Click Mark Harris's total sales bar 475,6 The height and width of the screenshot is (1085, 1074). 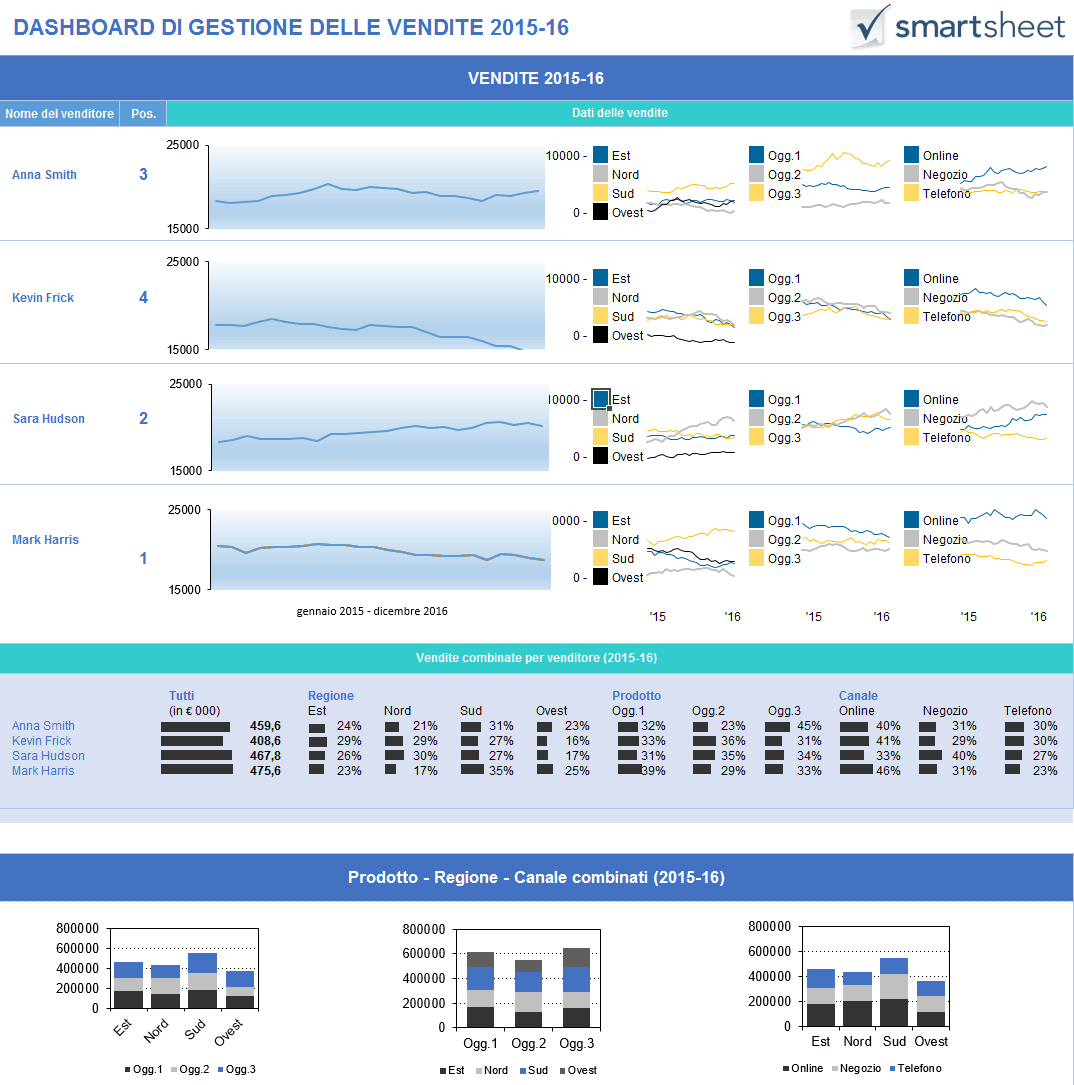pos(197,769)
